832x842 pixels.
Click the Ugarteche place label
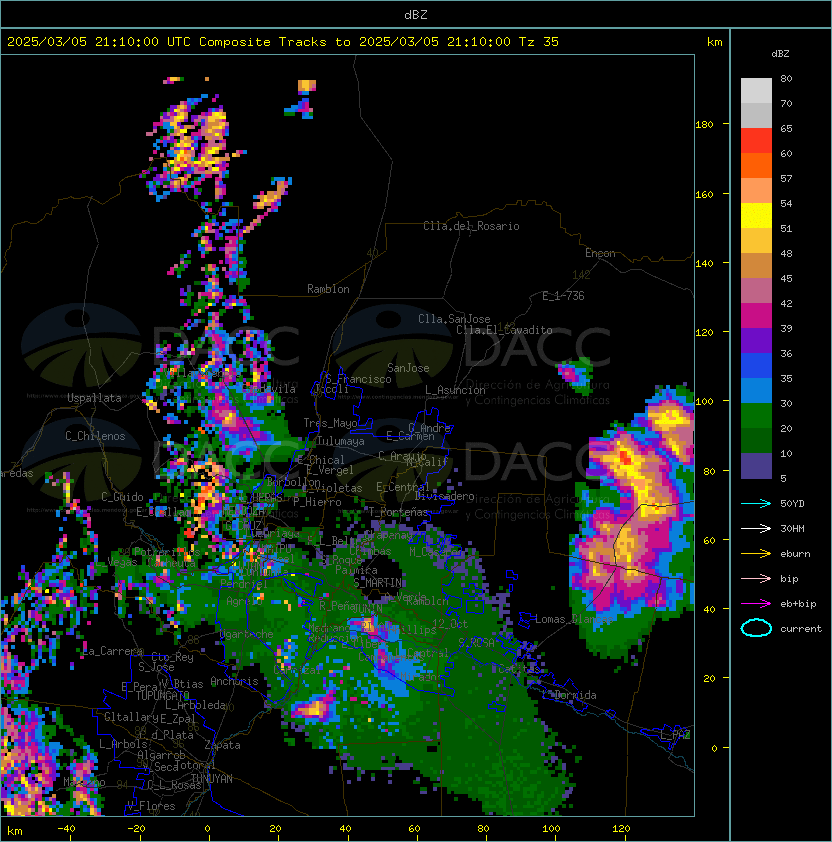(x=247, y=635)
